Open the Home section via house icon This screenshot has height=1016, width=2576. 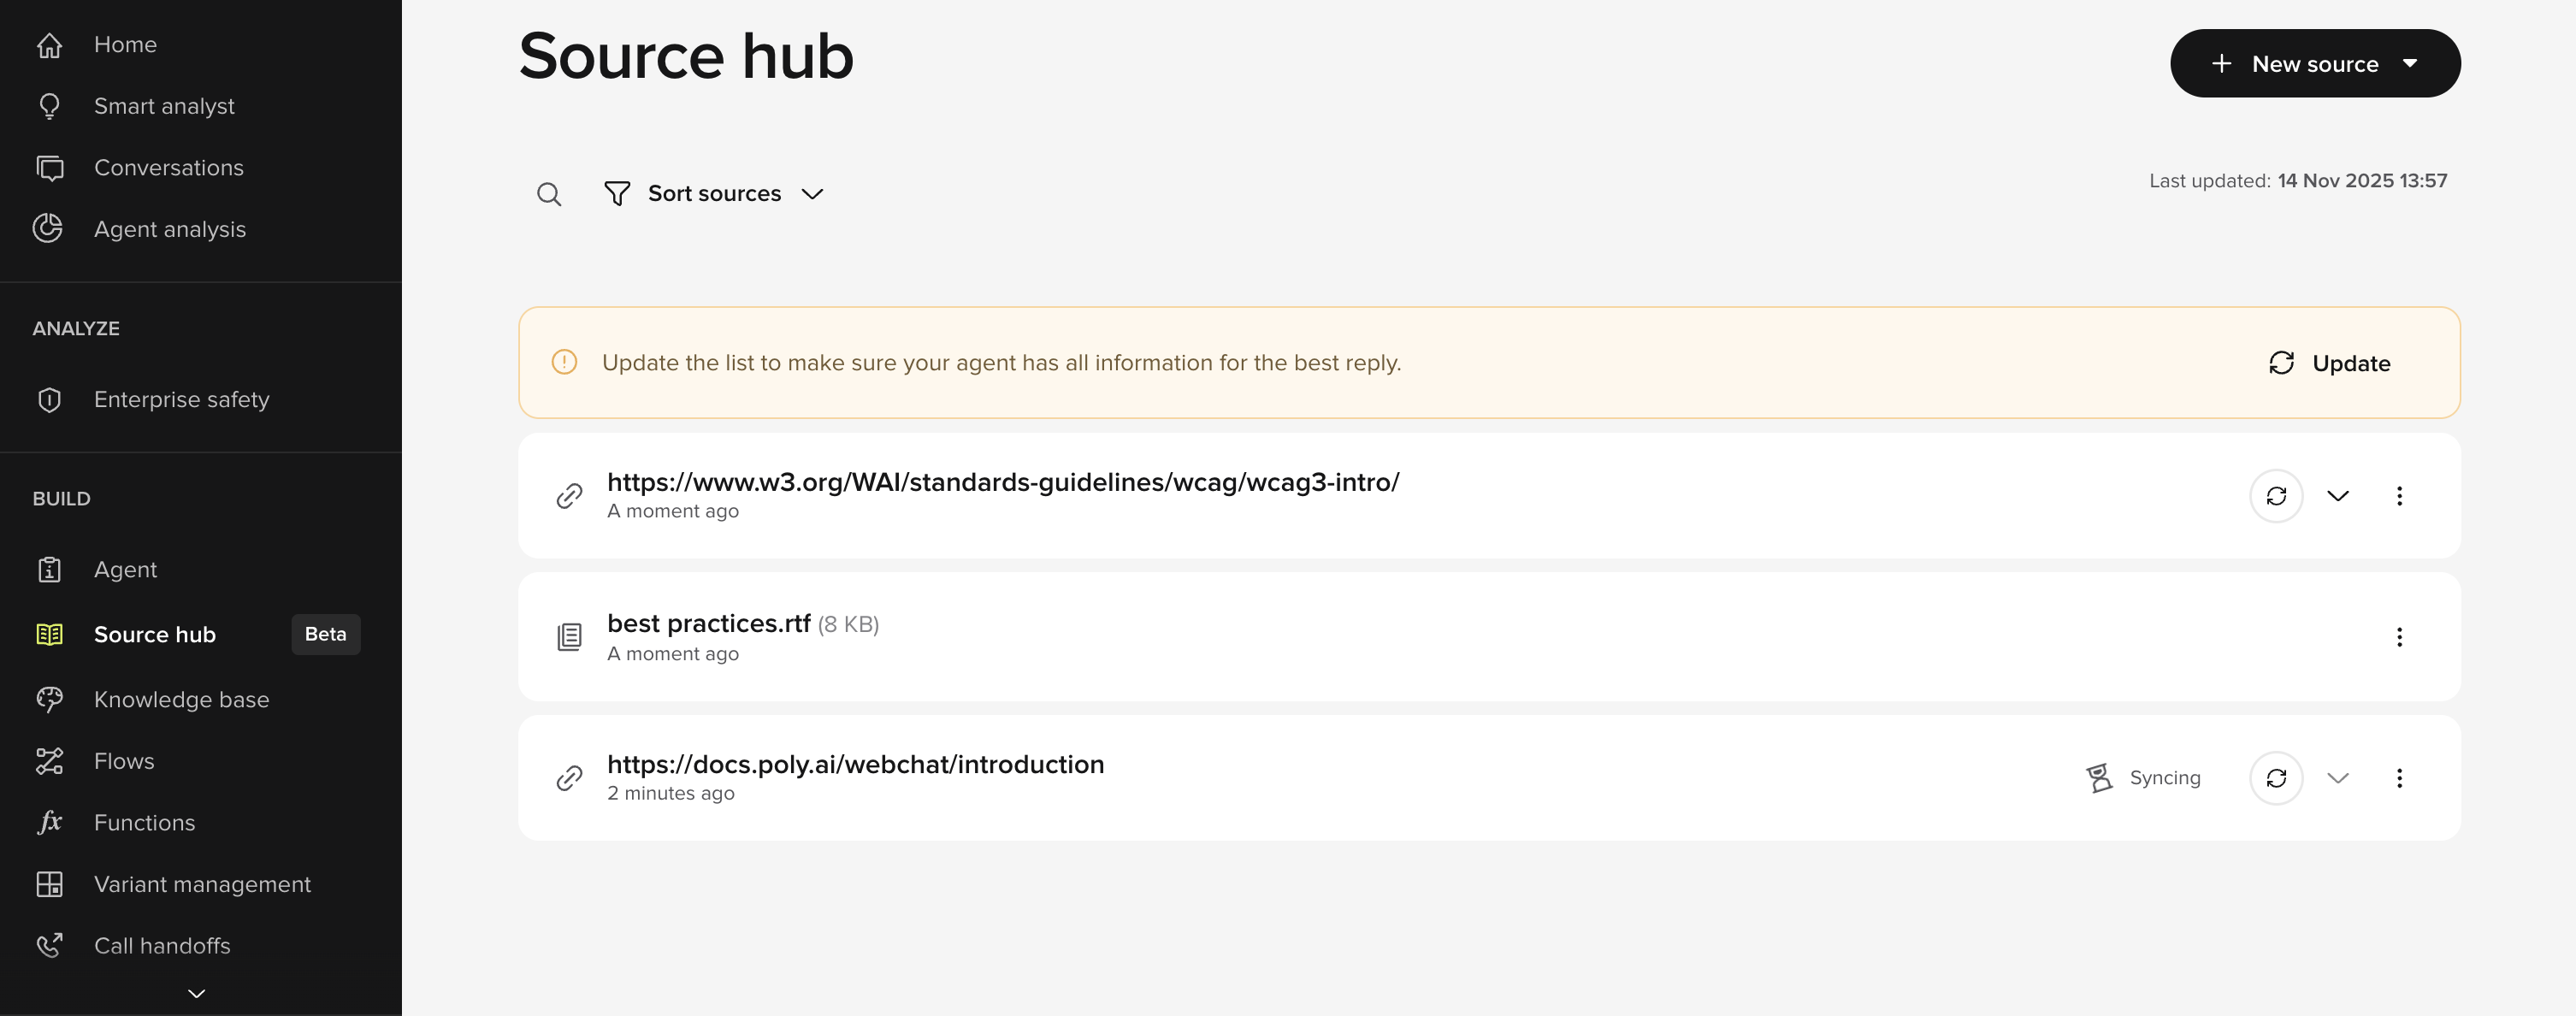pyautogui.click(x=50, y=44)
